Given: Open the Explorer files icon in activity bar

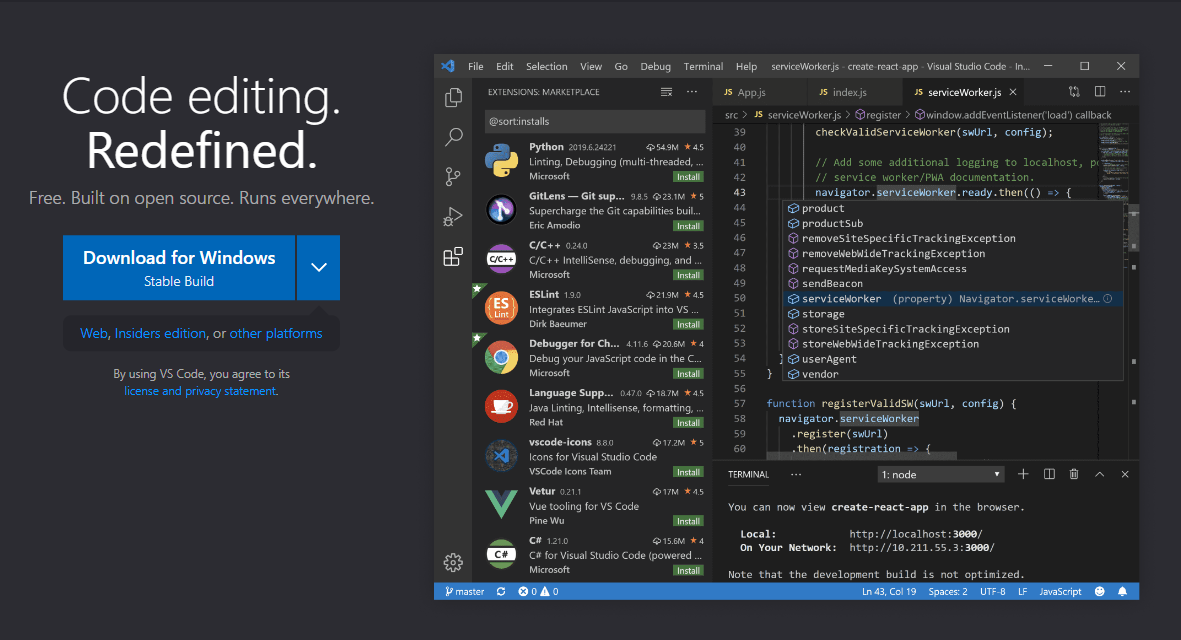Looking at the screenshot, I should coord(453,97).
